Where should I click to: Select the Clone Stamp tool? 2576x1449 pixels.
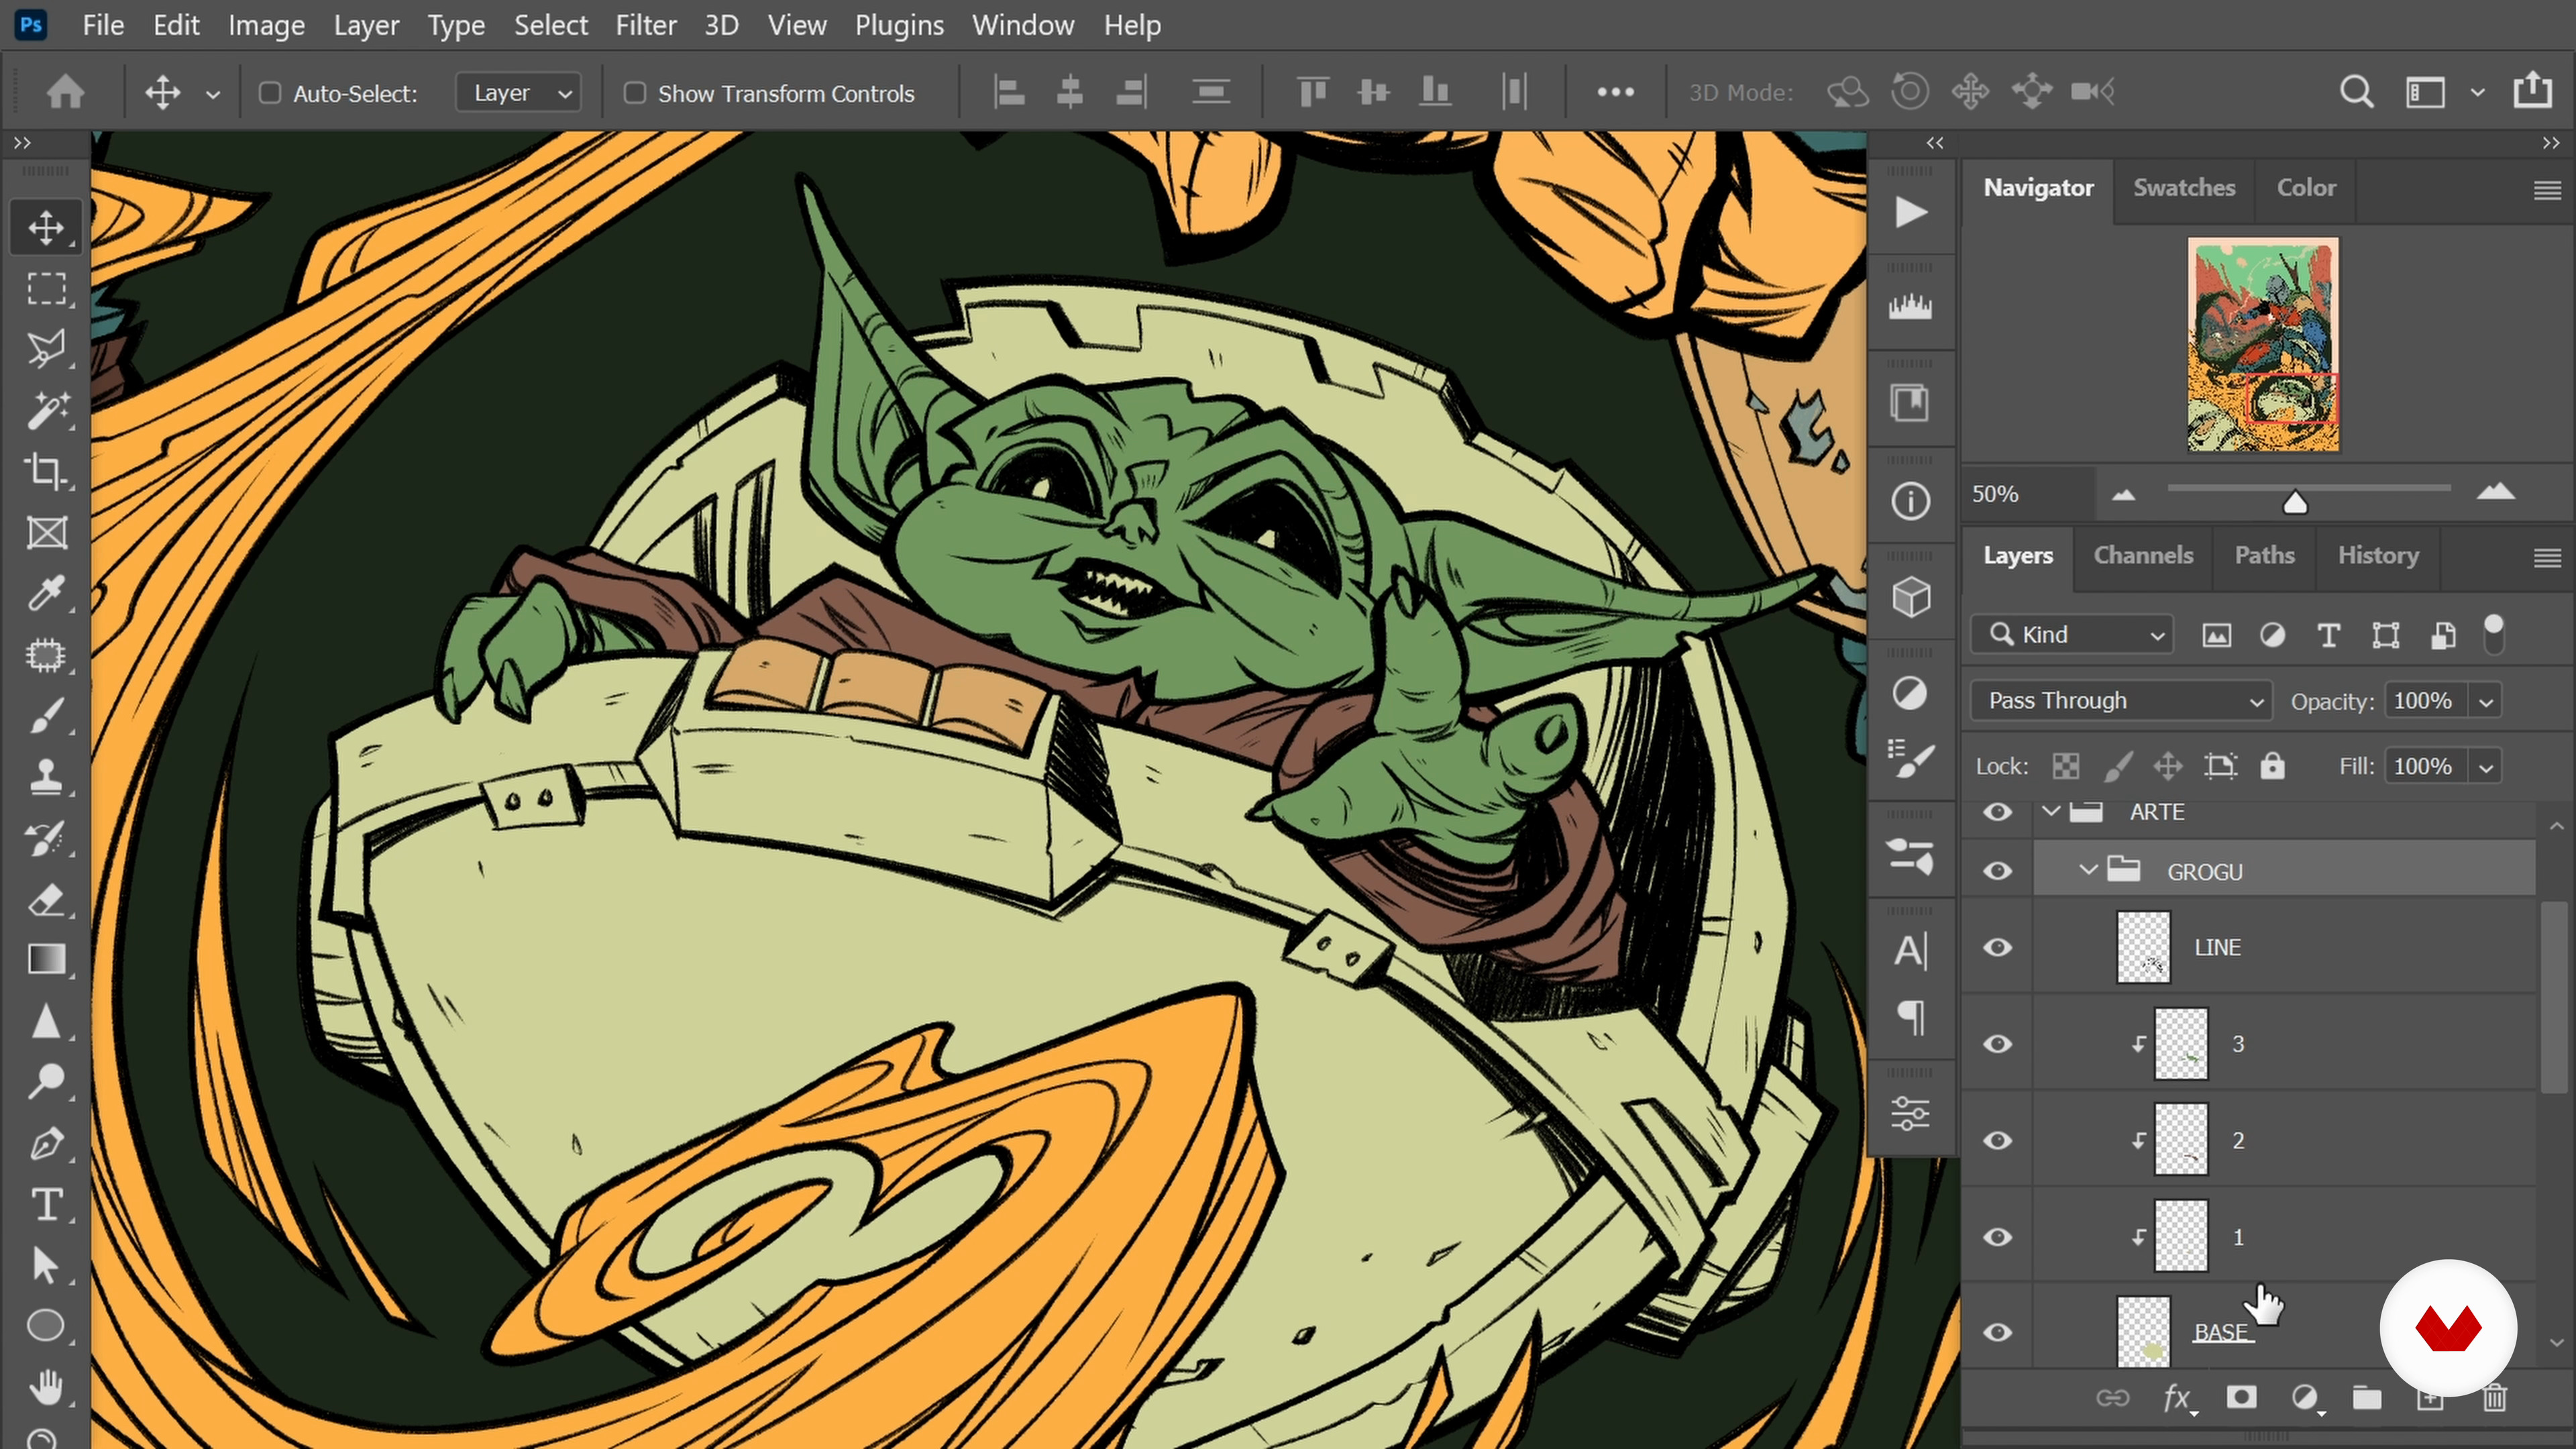click(46, 777)
